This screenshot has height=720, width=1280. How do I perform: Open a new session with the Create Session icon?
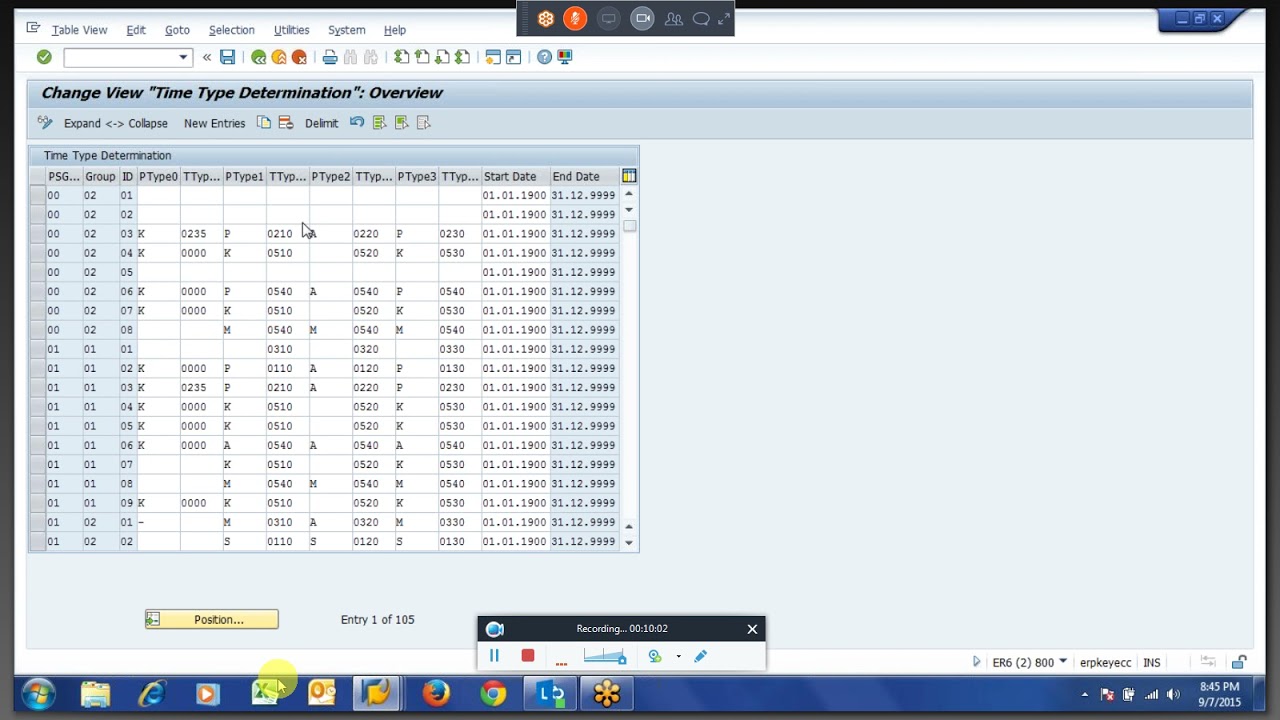[x=493, y=57]
